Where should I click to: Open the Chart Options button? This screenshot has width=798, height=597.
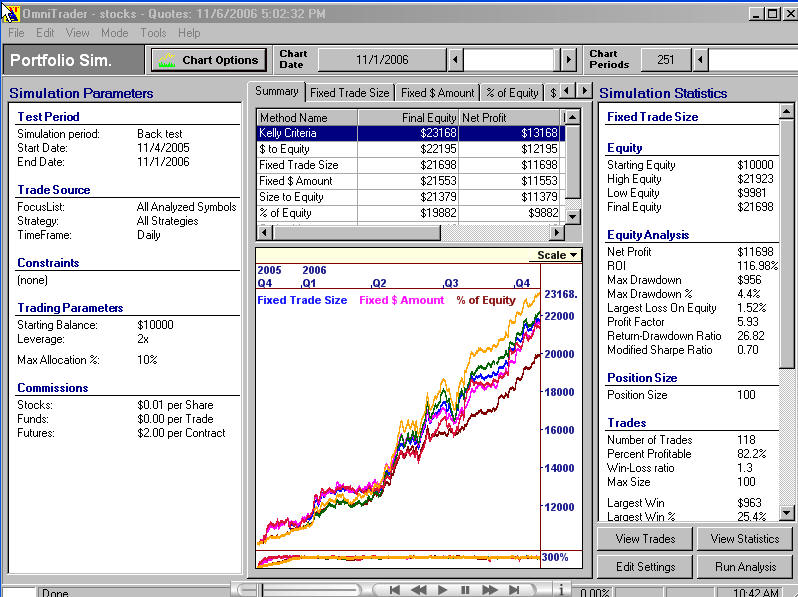pyautogui.click(x=209, y=60)
